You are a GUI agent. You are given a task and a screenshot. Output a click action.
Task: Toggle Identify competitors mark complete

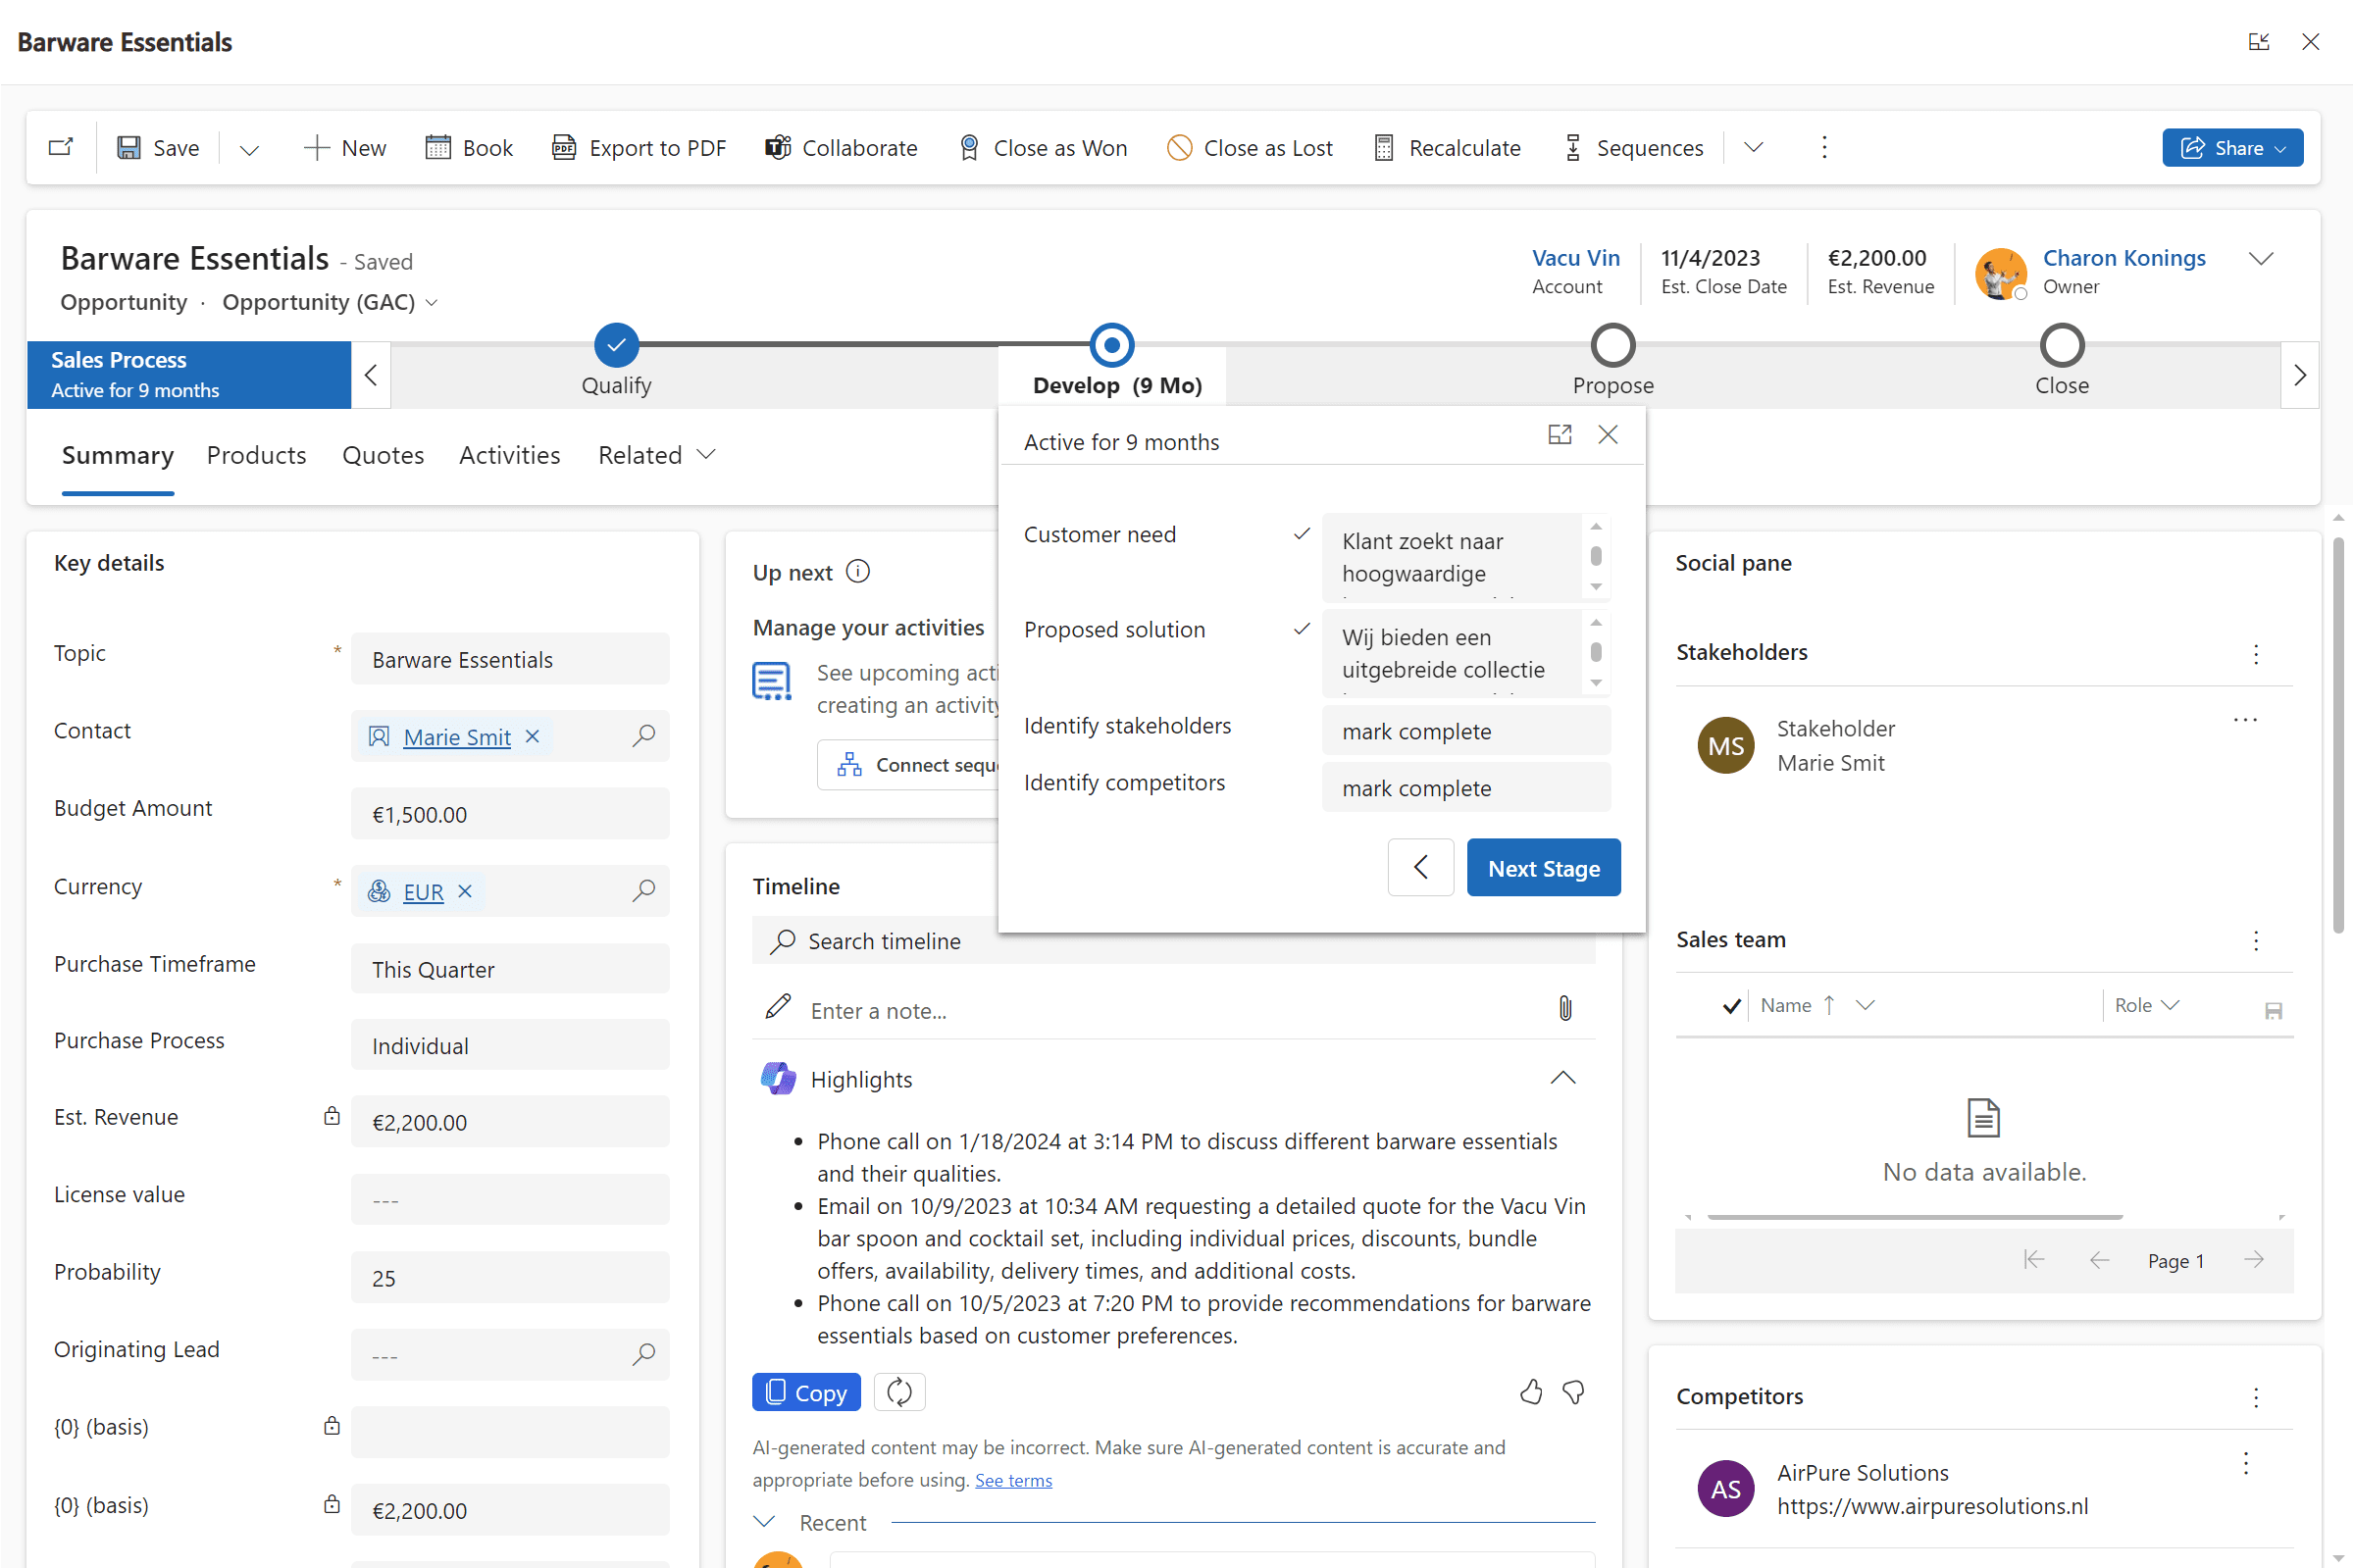point(1465,788)
